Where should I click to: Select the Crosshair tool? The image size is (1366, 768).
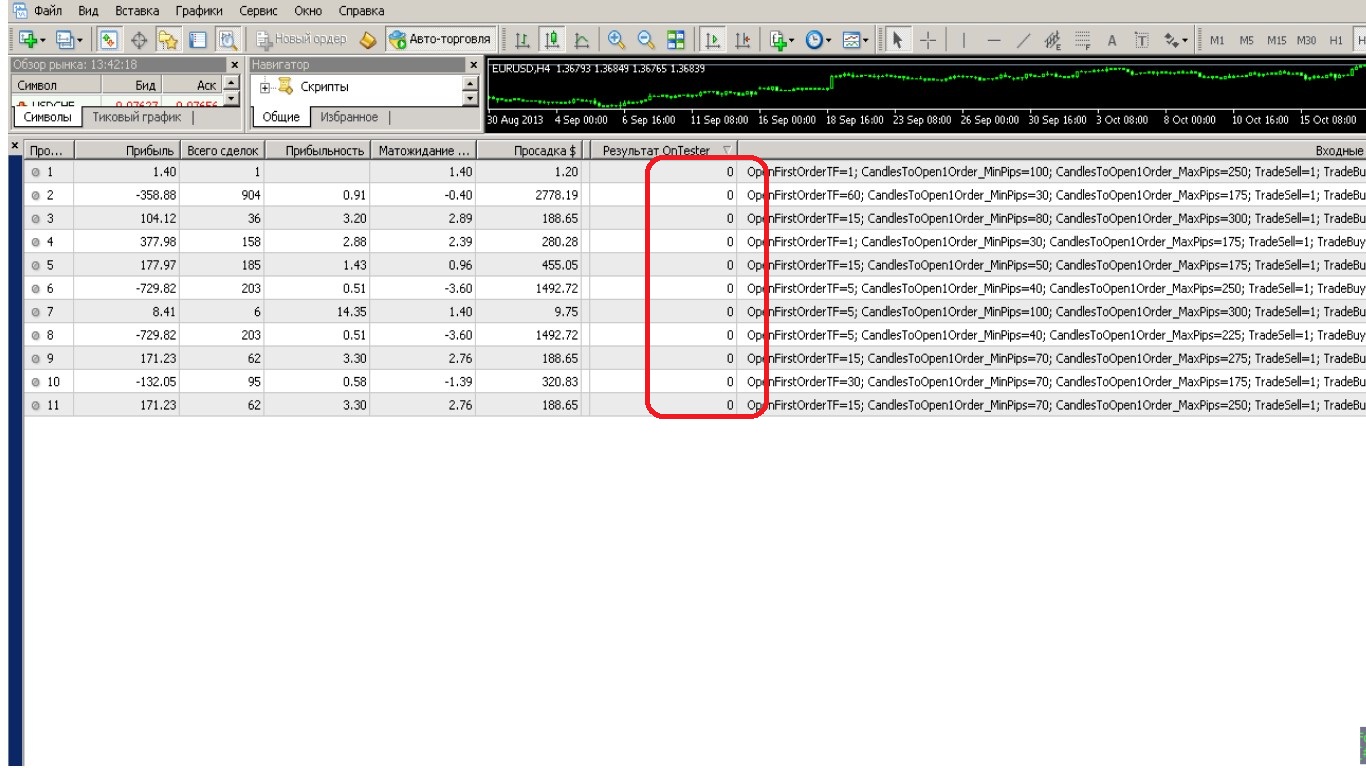pos(927,40)
